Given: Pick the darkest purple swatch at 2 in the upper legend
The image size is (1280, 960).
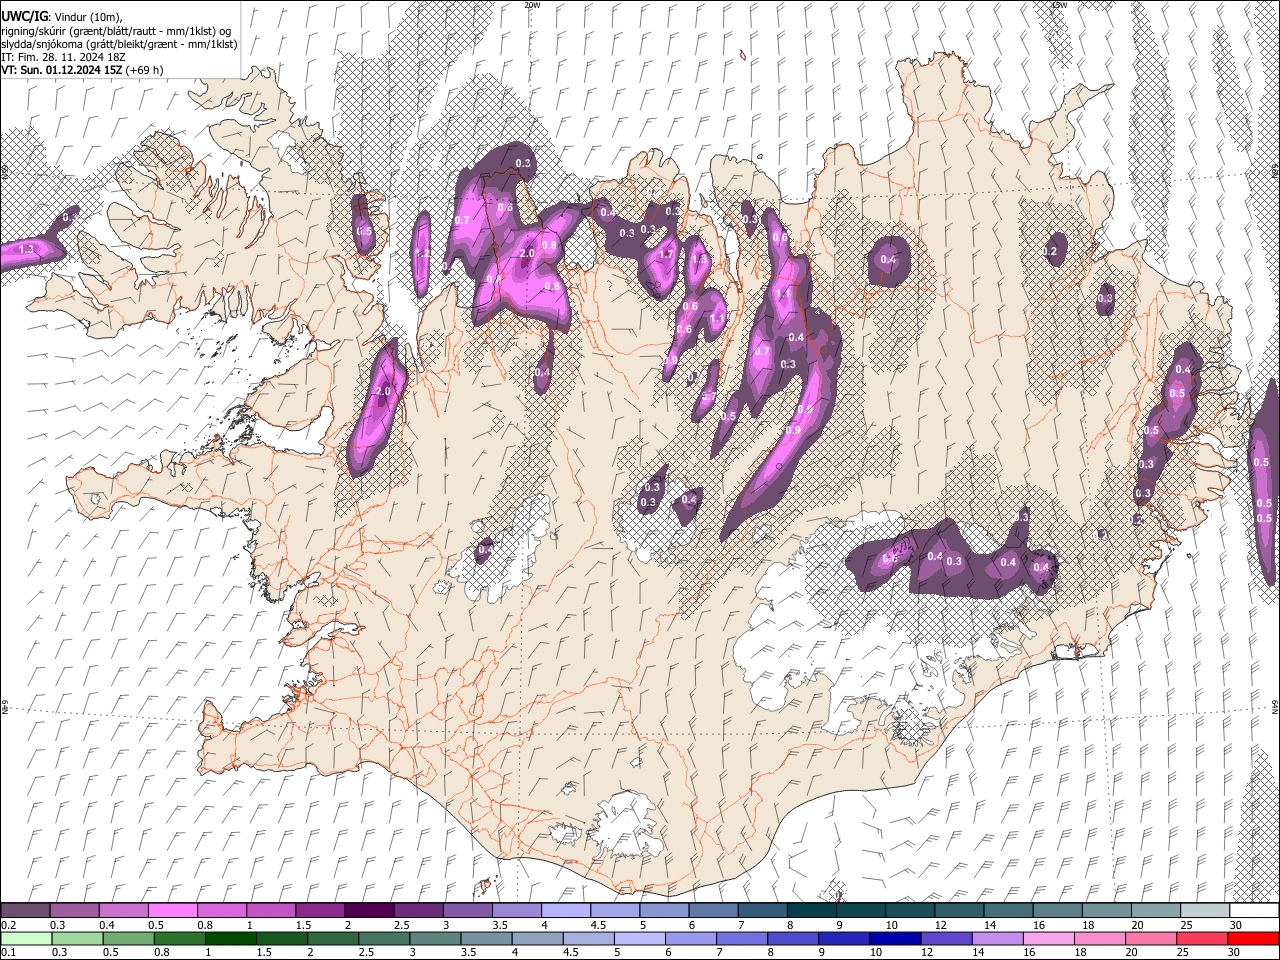Looking at the screenshot, I should 369,911.
